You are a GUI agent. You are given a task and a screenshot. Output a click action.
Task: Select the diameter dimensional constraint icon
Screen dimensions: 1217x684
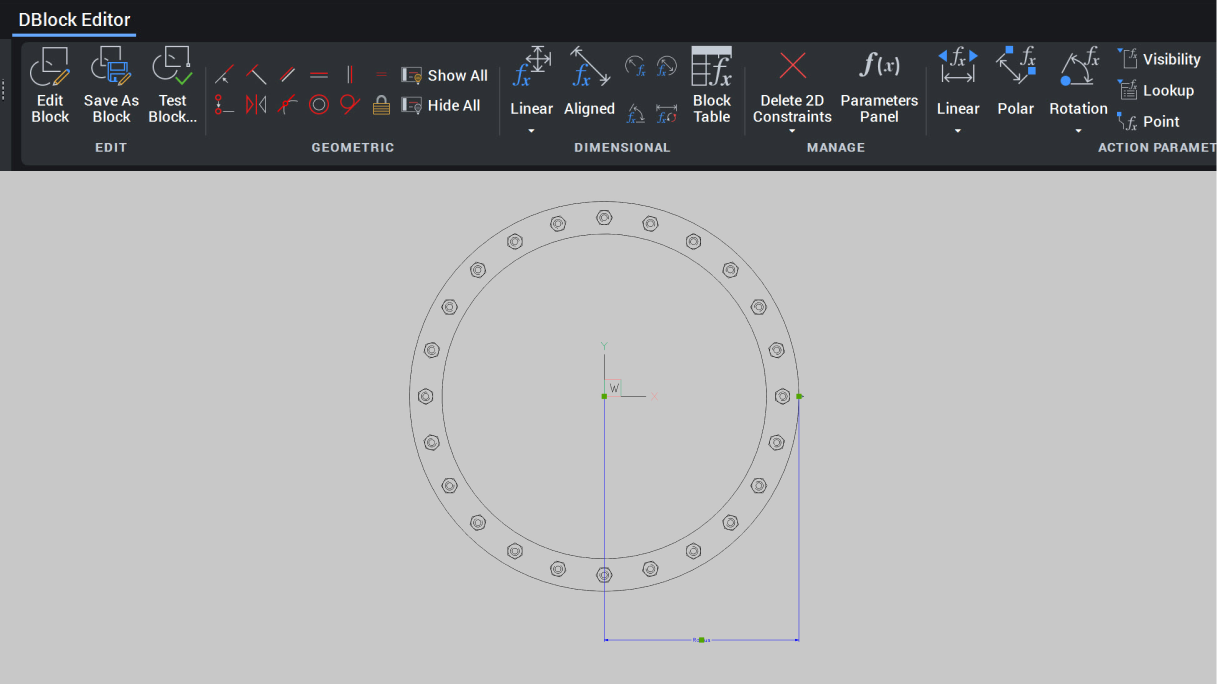[x=667, y=67]
